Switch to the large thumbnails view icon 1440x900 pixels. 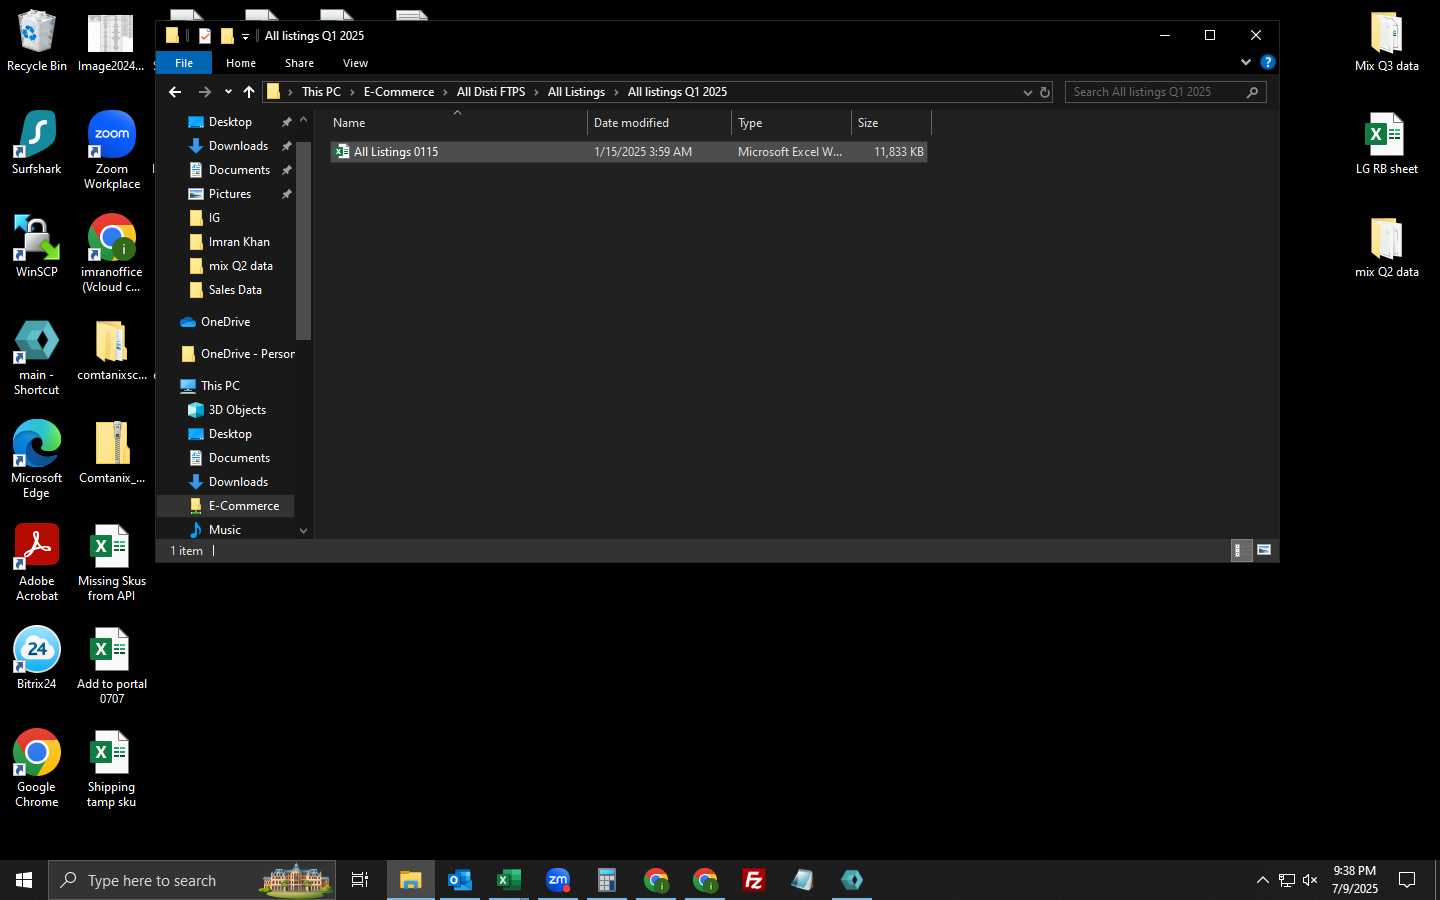coord(1264,550)
